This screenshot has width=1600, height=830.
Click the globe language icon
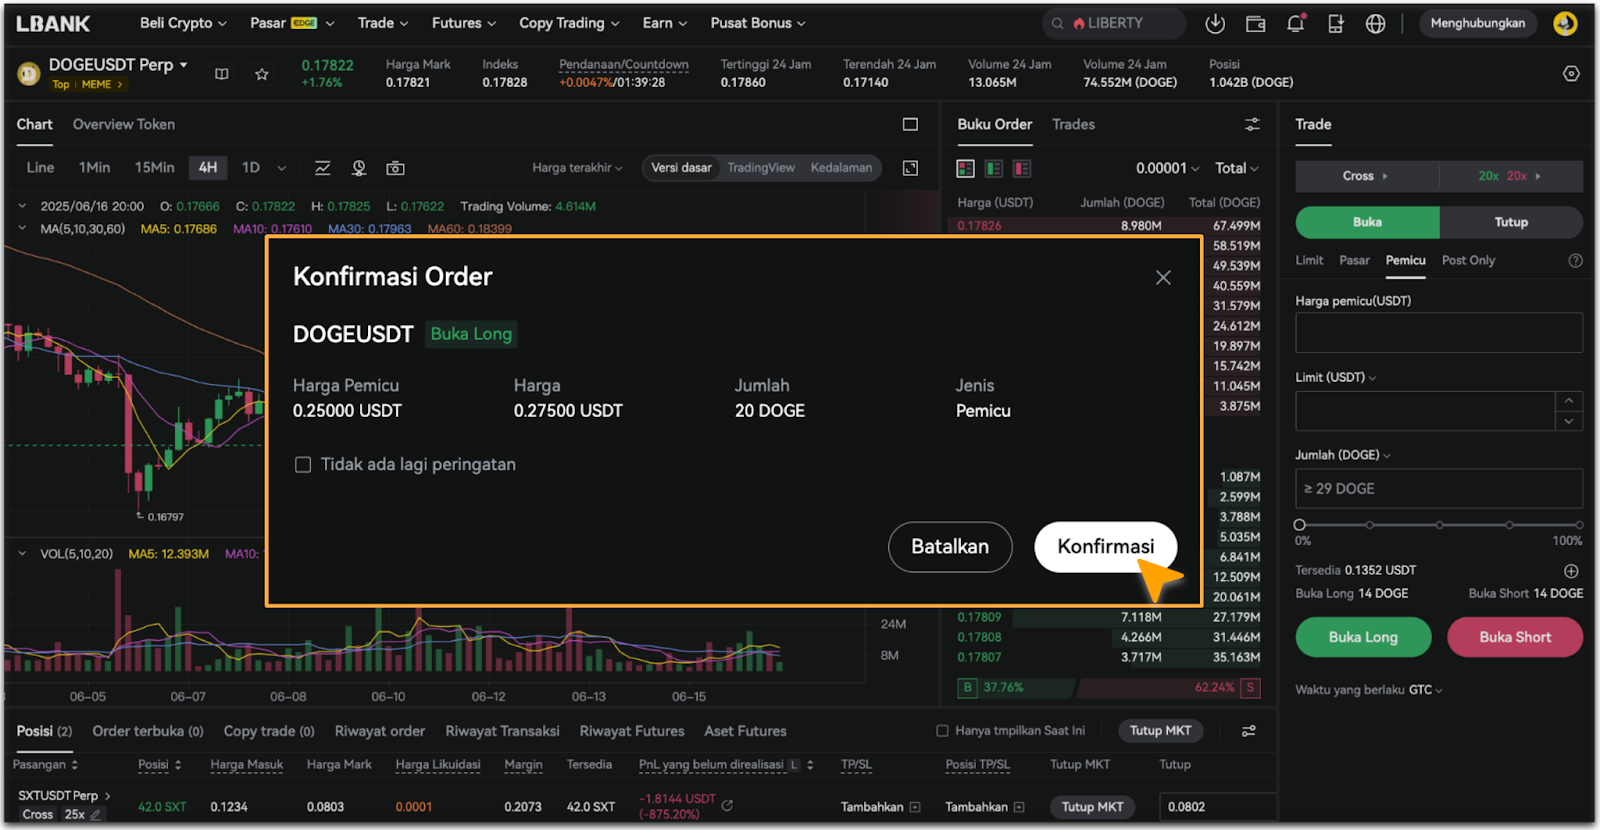click(1376, 24)
